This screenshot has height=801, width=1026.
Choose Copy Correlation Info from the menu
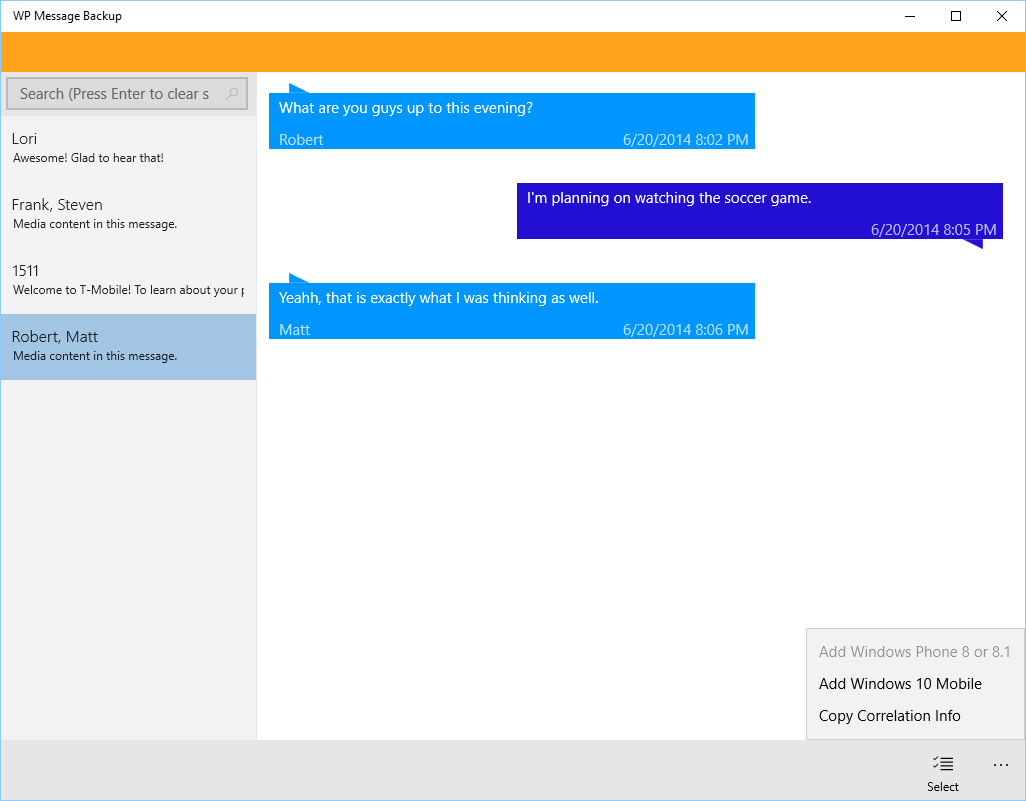tap(889, 715)
